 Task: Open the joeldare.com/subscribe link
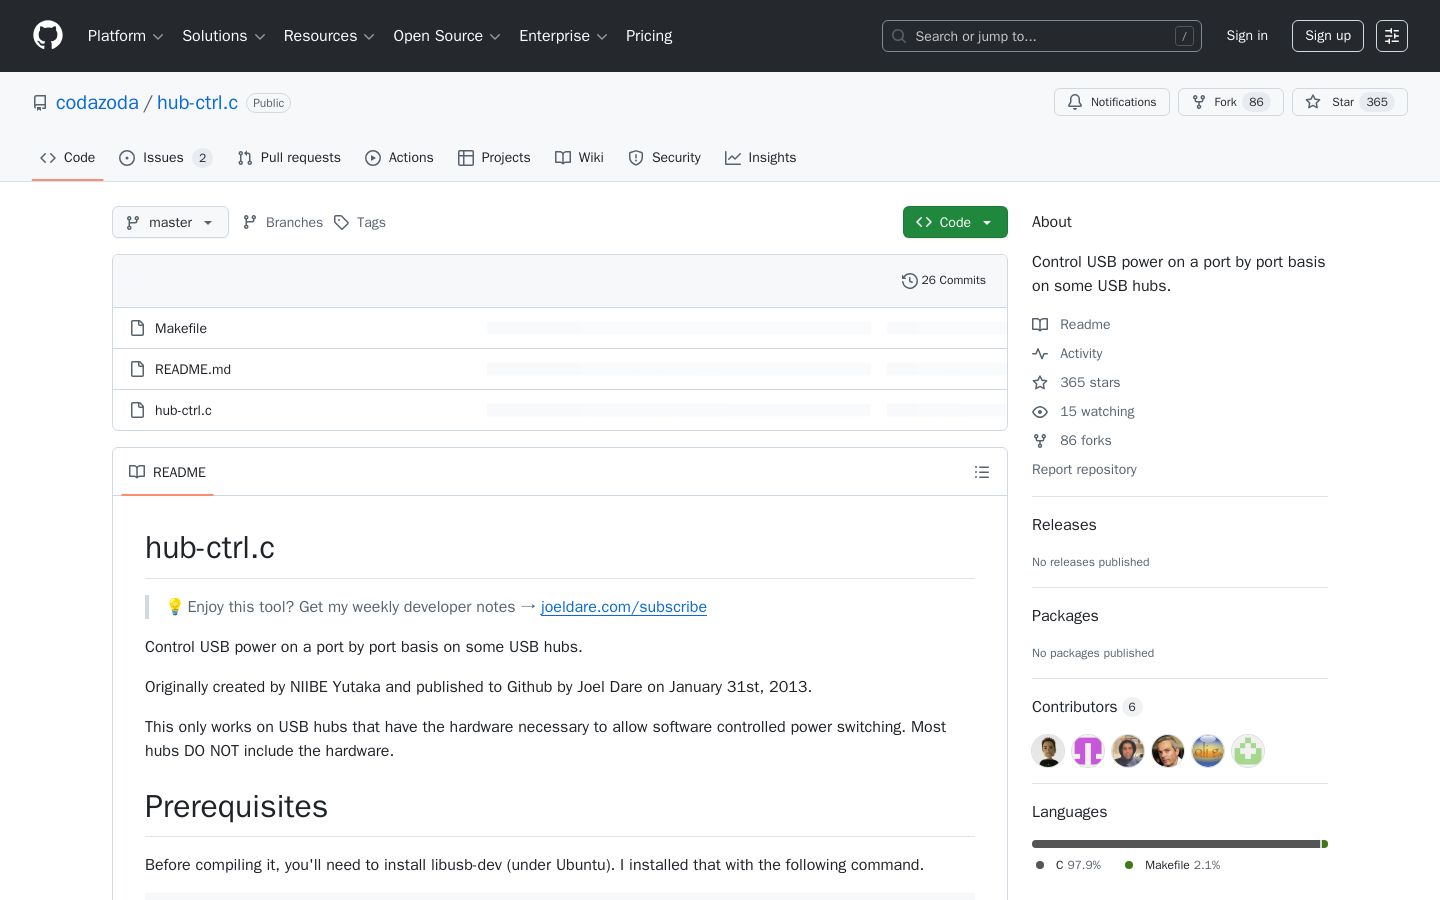(x=624, y=607)
